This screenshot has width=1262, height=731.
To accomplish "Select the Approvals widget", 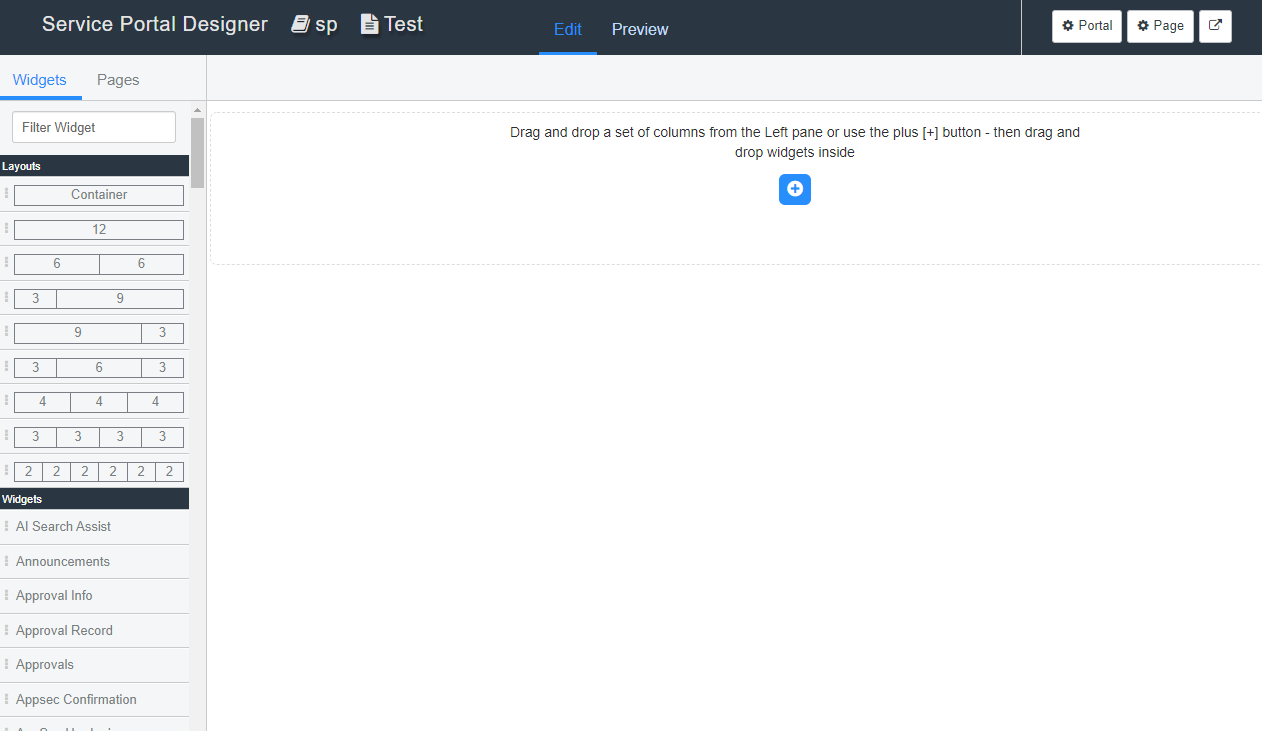I will tap(44, 664).
